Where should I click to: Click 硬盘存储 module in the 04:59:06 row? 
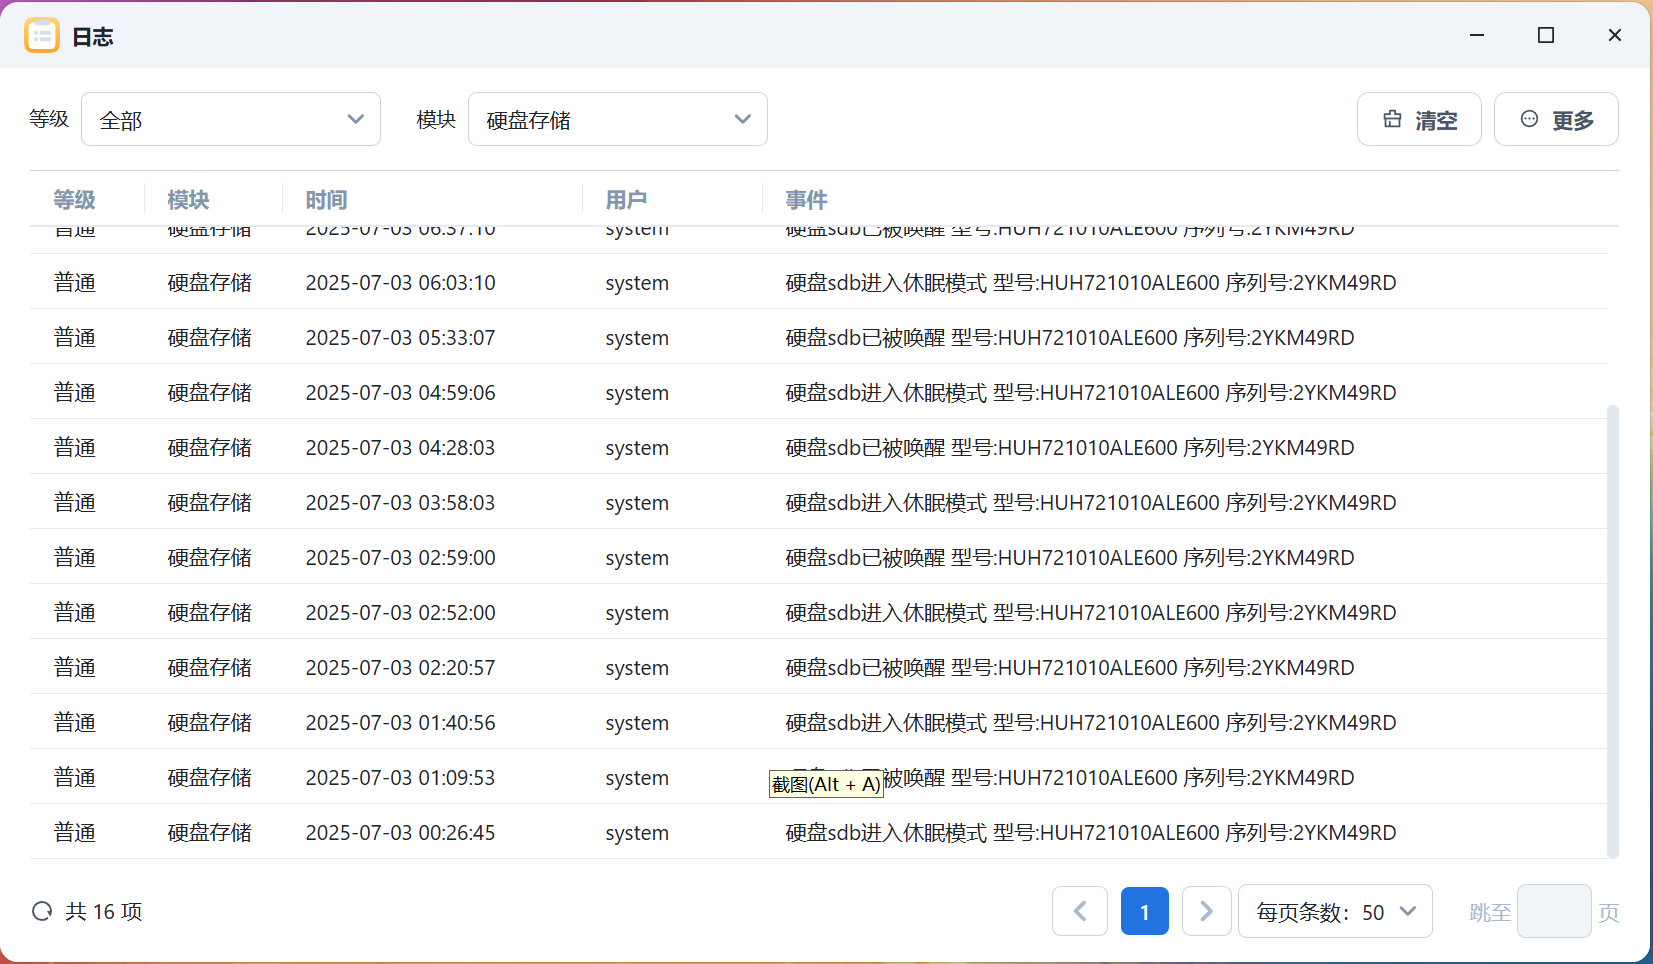210,393
